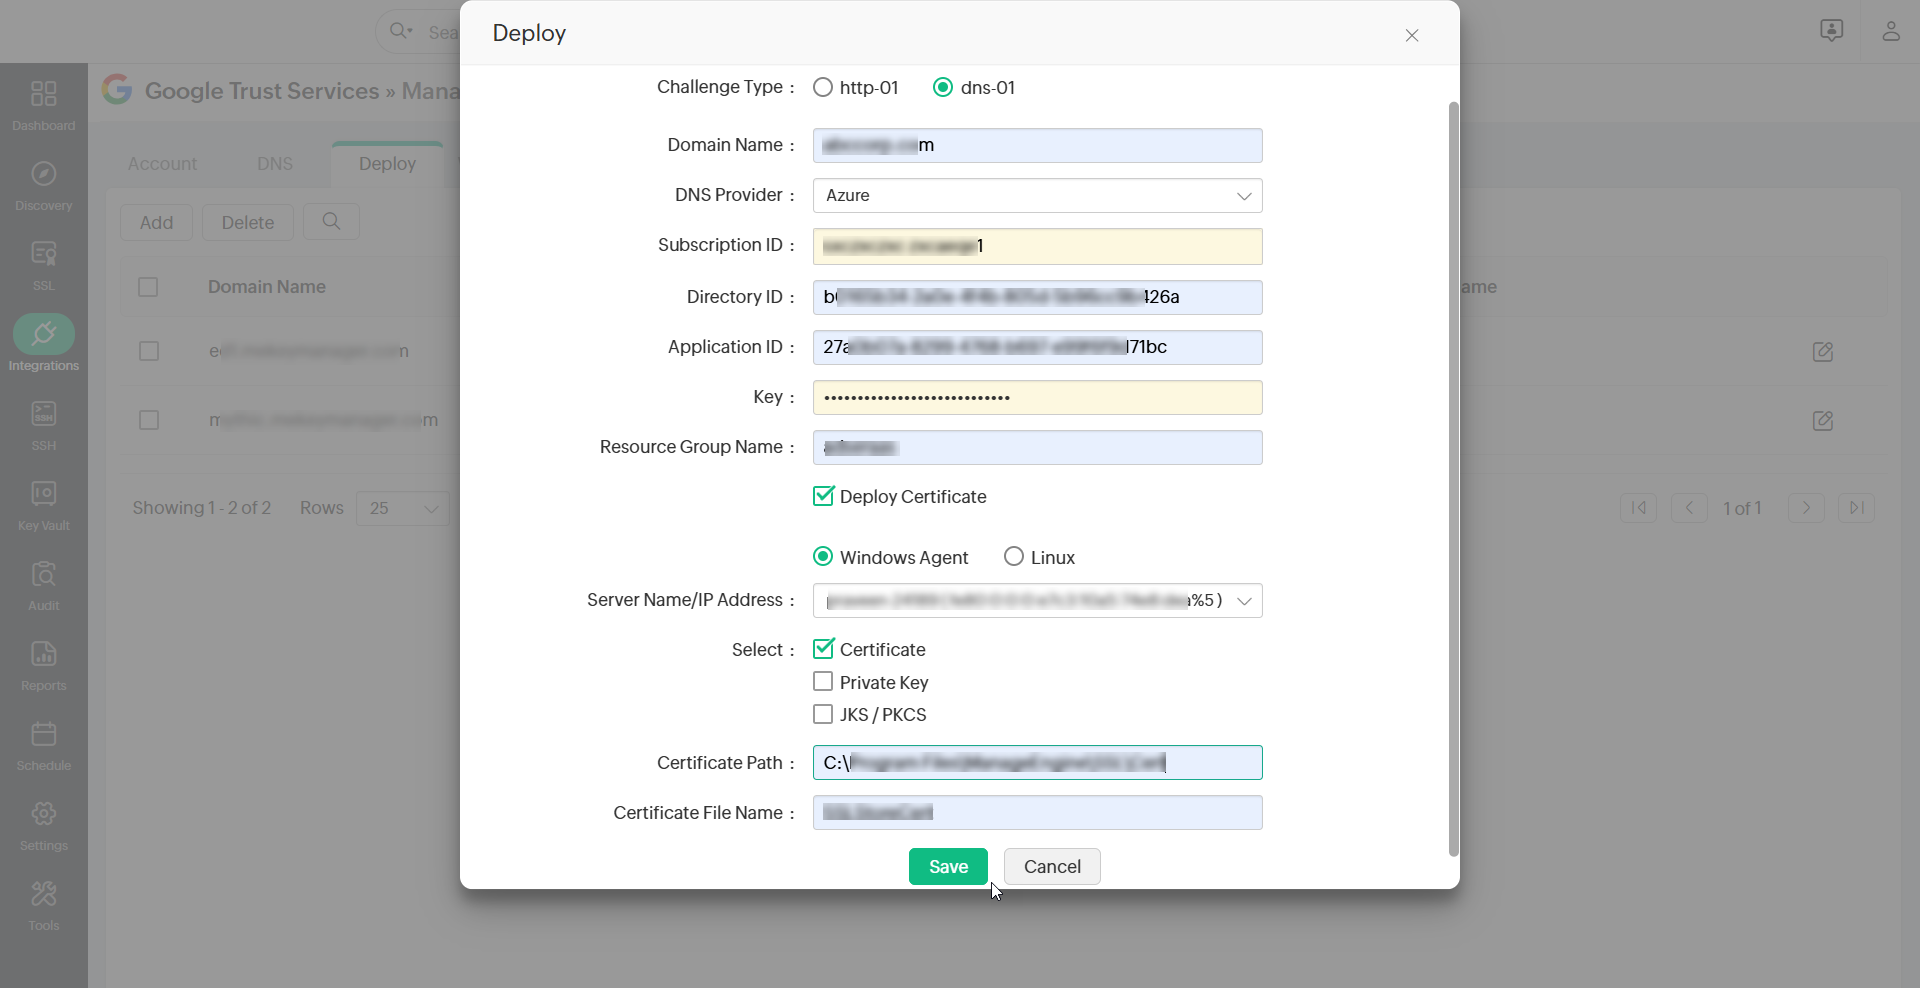The image size is (1920, 988).
Task: Check the Private Key checkbox
Action: (823, 682)
